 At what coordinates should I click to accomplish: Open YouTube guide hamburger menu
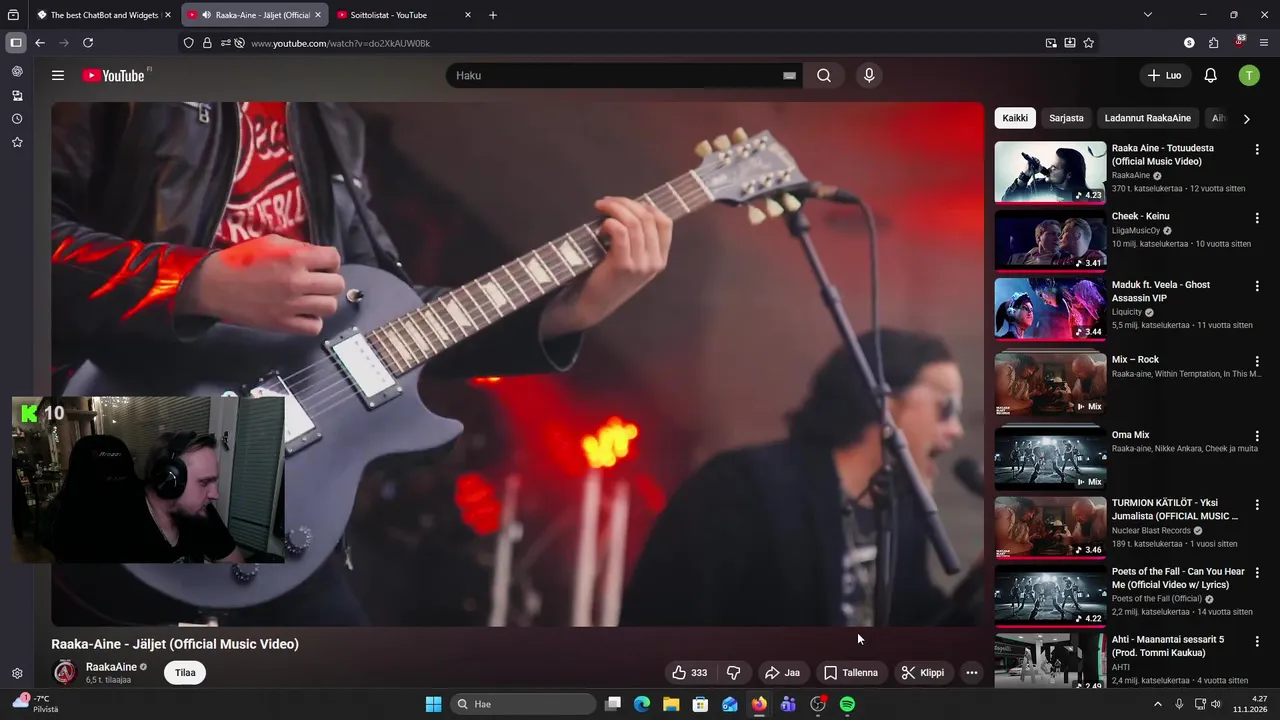(58, 75)
